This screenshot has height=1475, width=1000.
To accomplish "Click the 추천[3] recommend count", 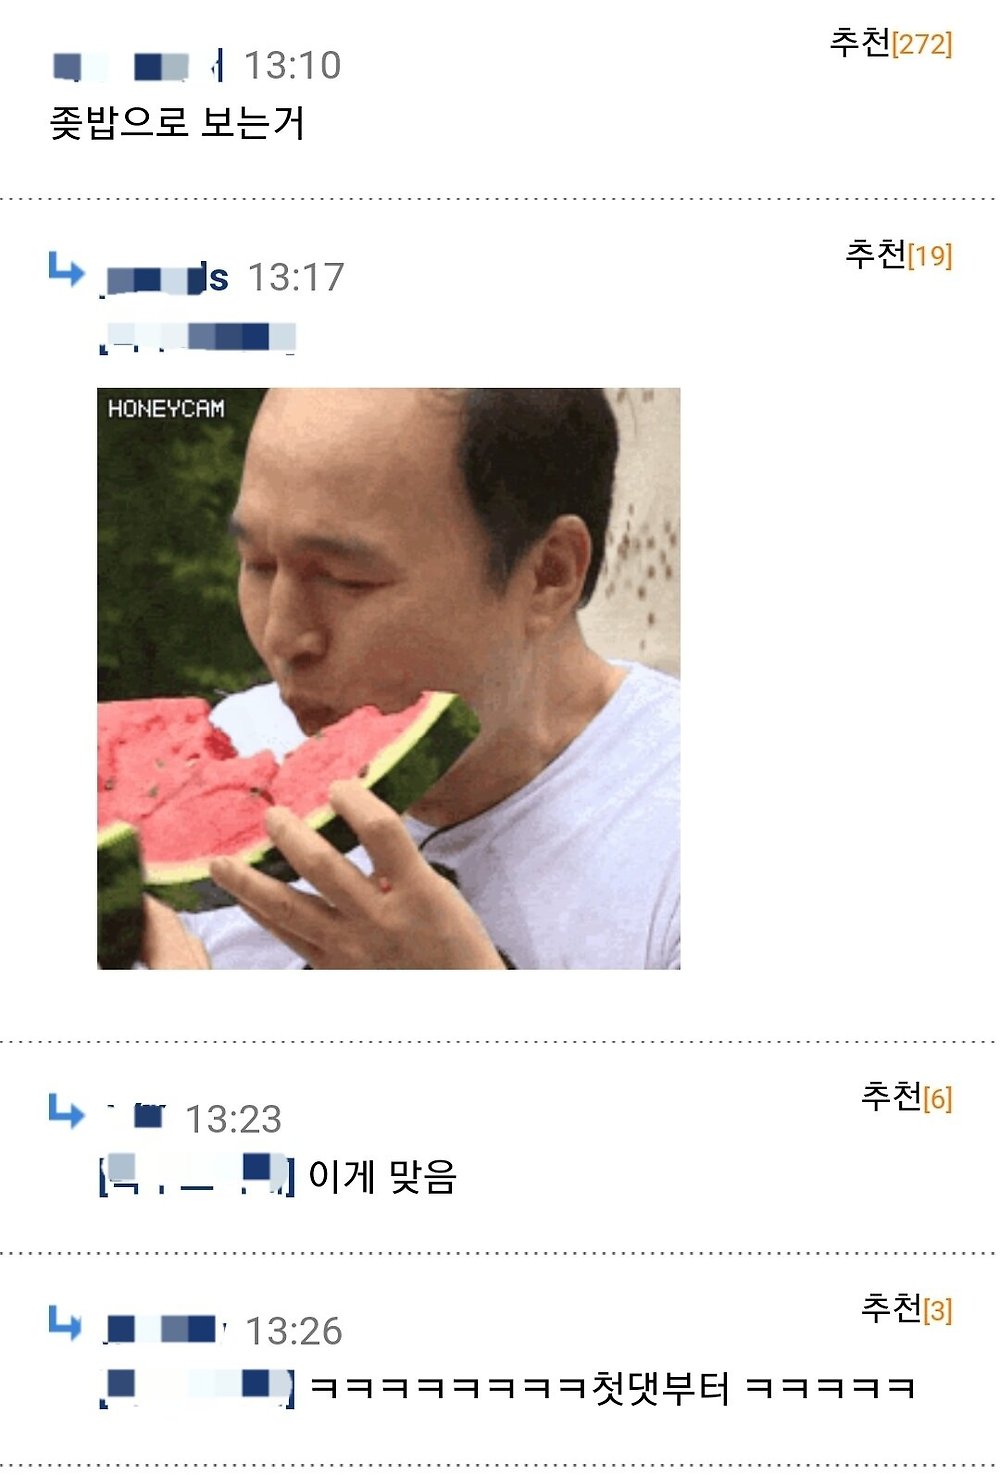I will click(x=907, y=1308).
